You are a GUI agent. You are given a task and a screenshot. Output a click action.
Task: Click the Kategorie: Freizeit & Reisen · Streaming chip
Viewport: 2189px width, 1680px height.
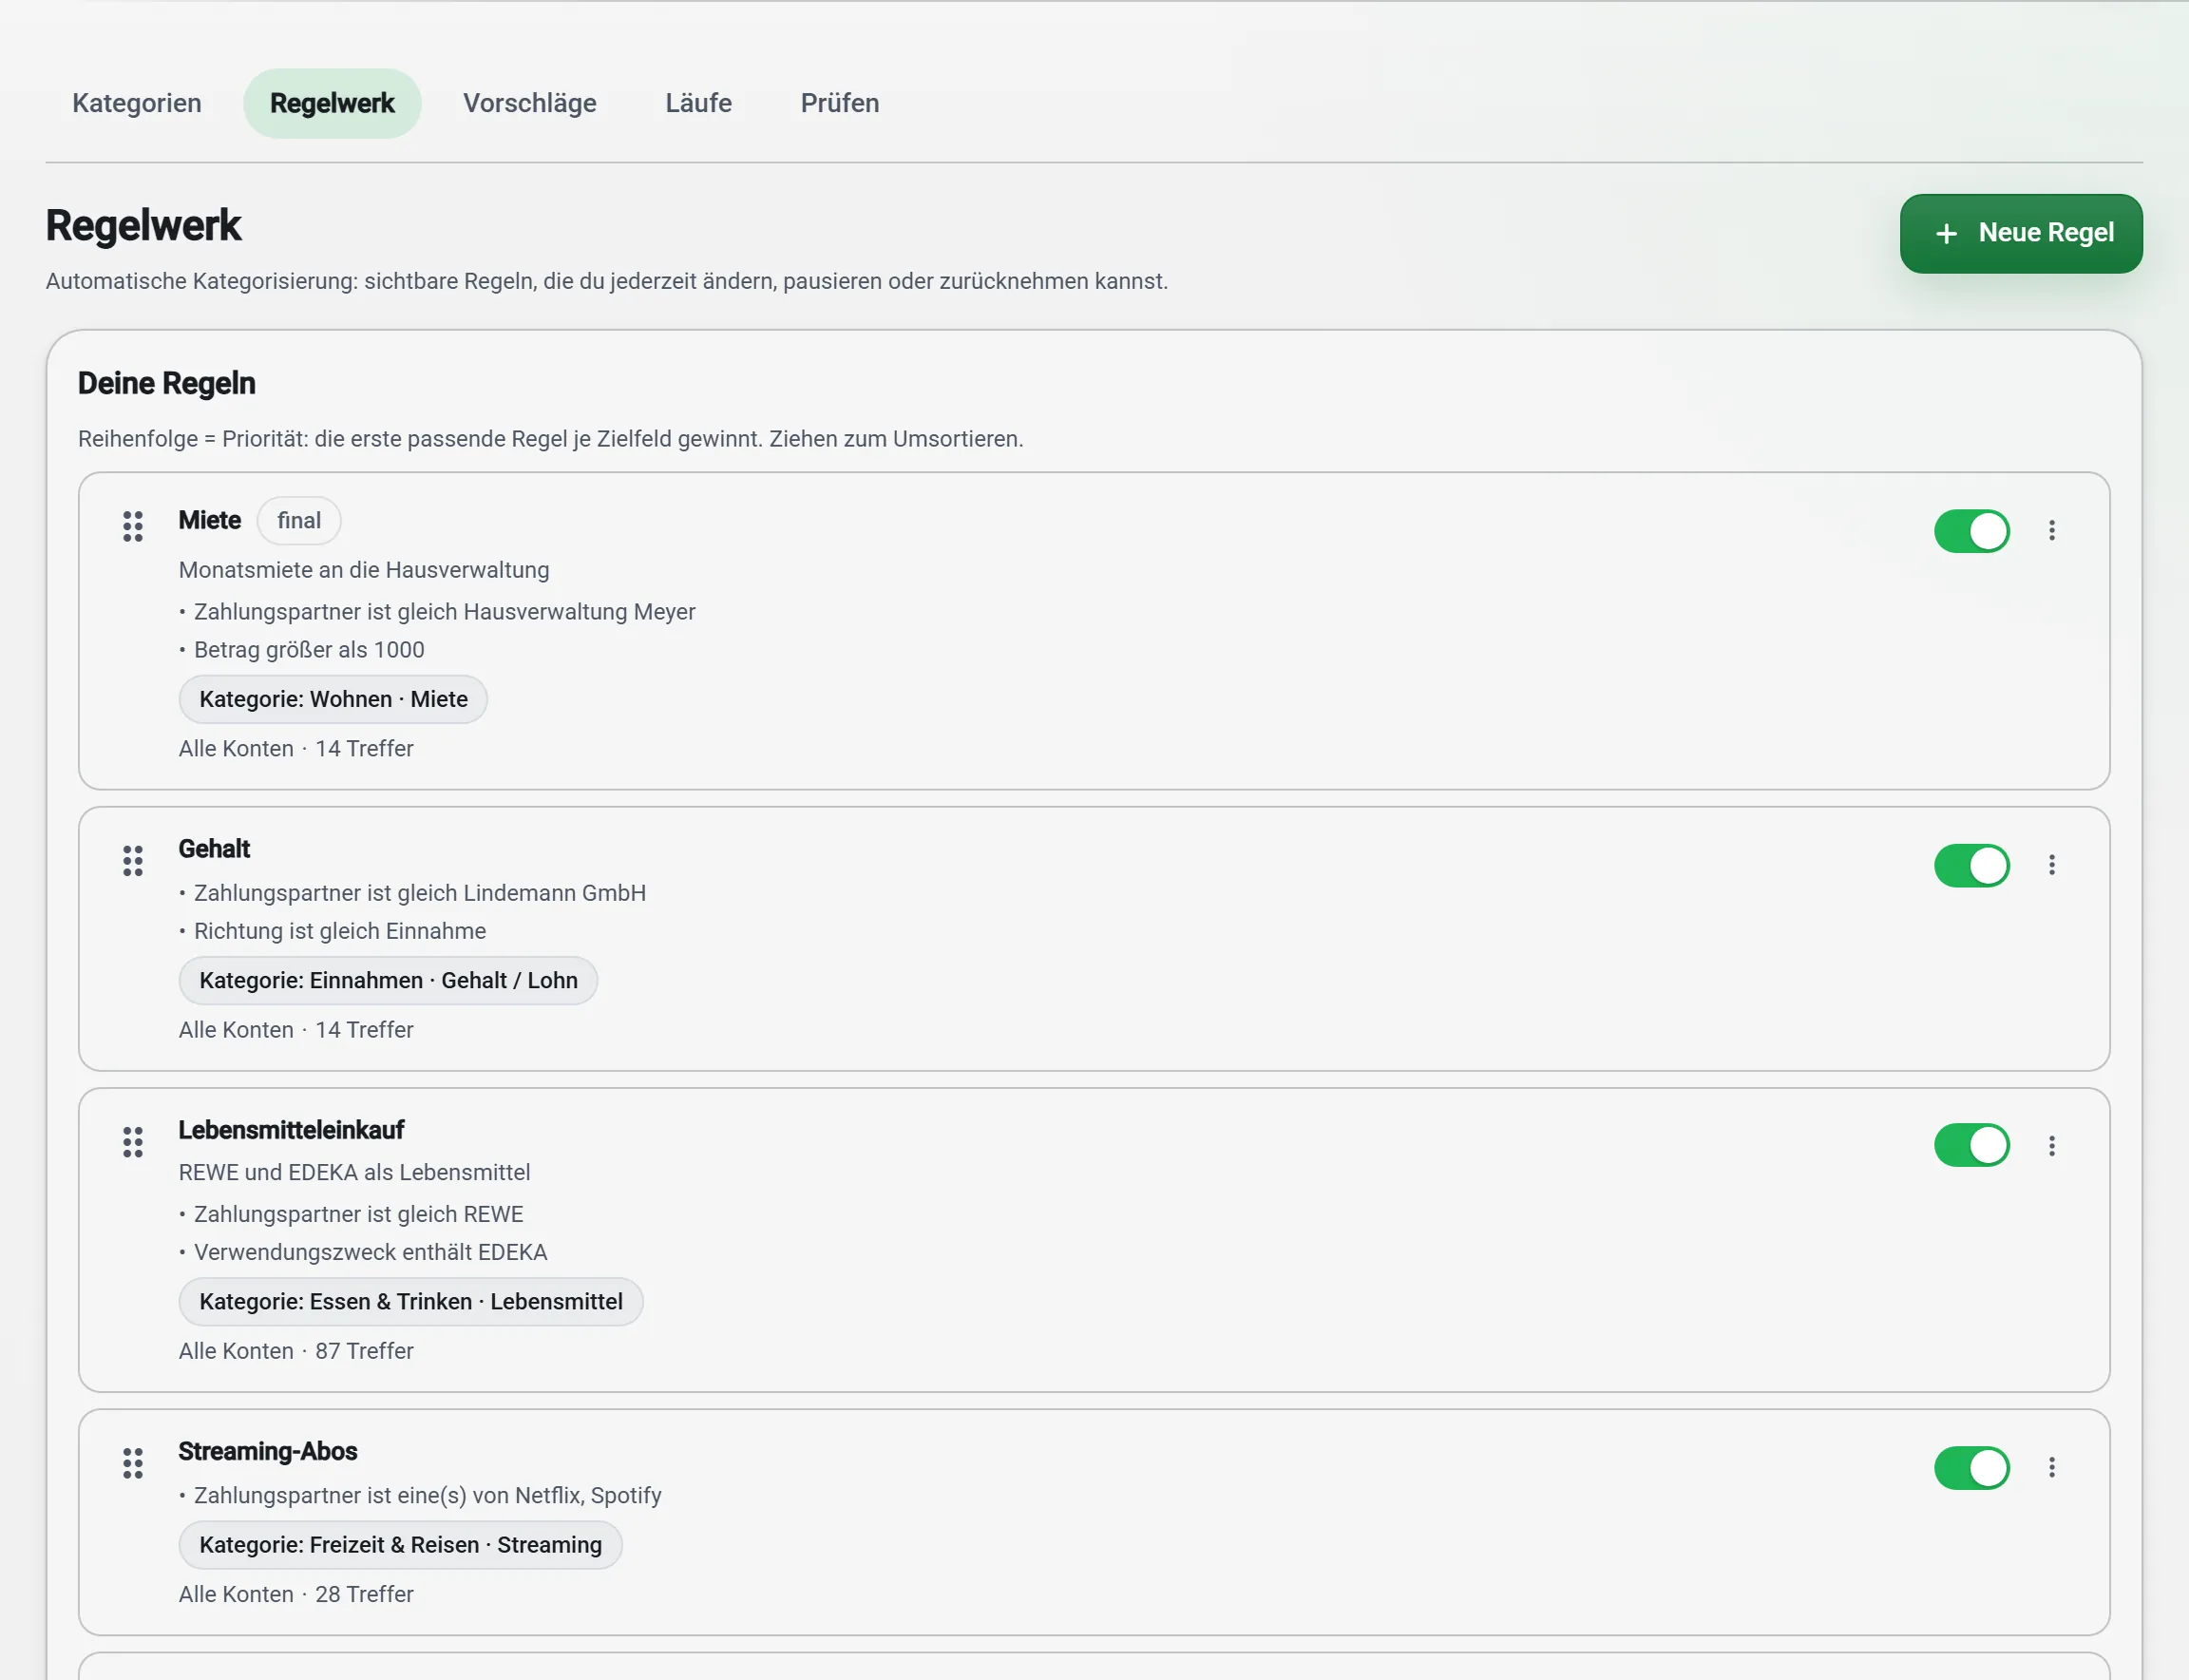tap(400, 1545)
